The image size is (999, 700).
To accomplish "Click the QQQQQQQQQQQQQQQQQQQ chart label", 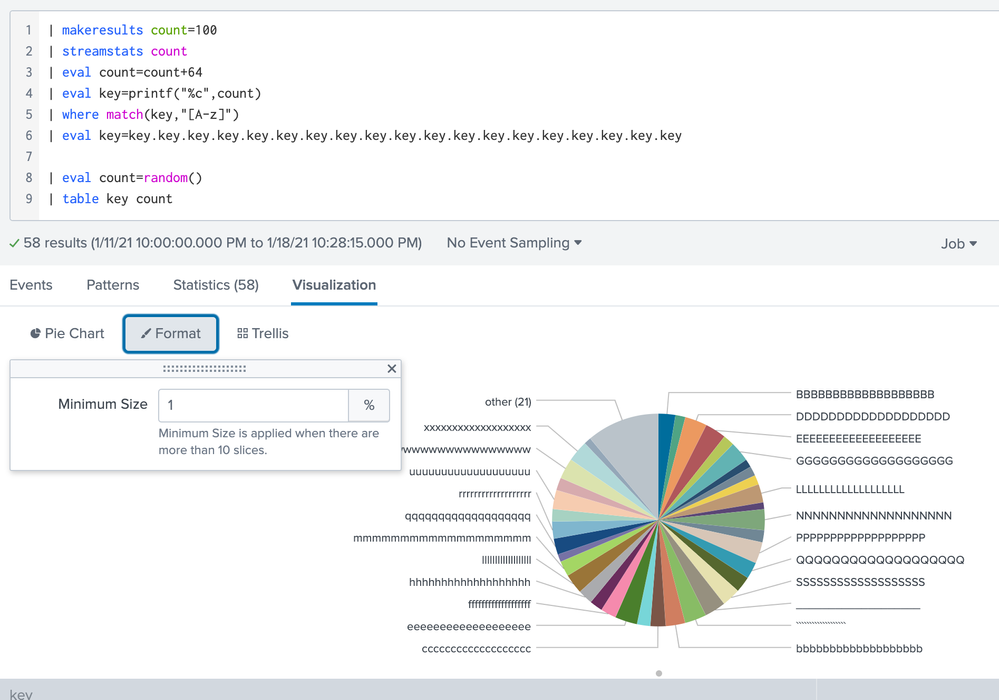I will click(880, 560).
